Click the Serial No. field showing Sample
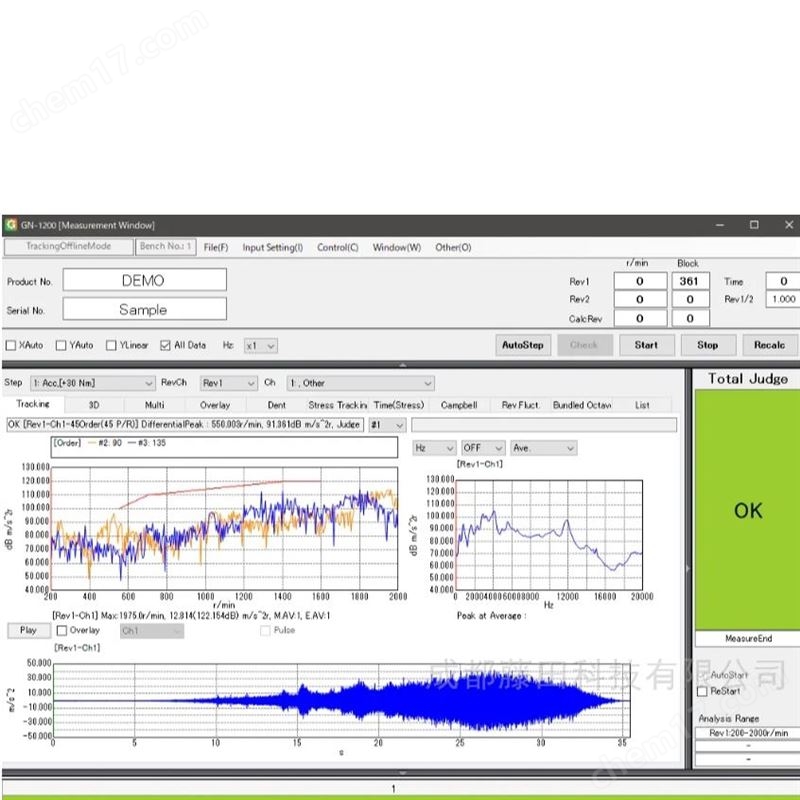800x800 pixels. click(144, 309)
